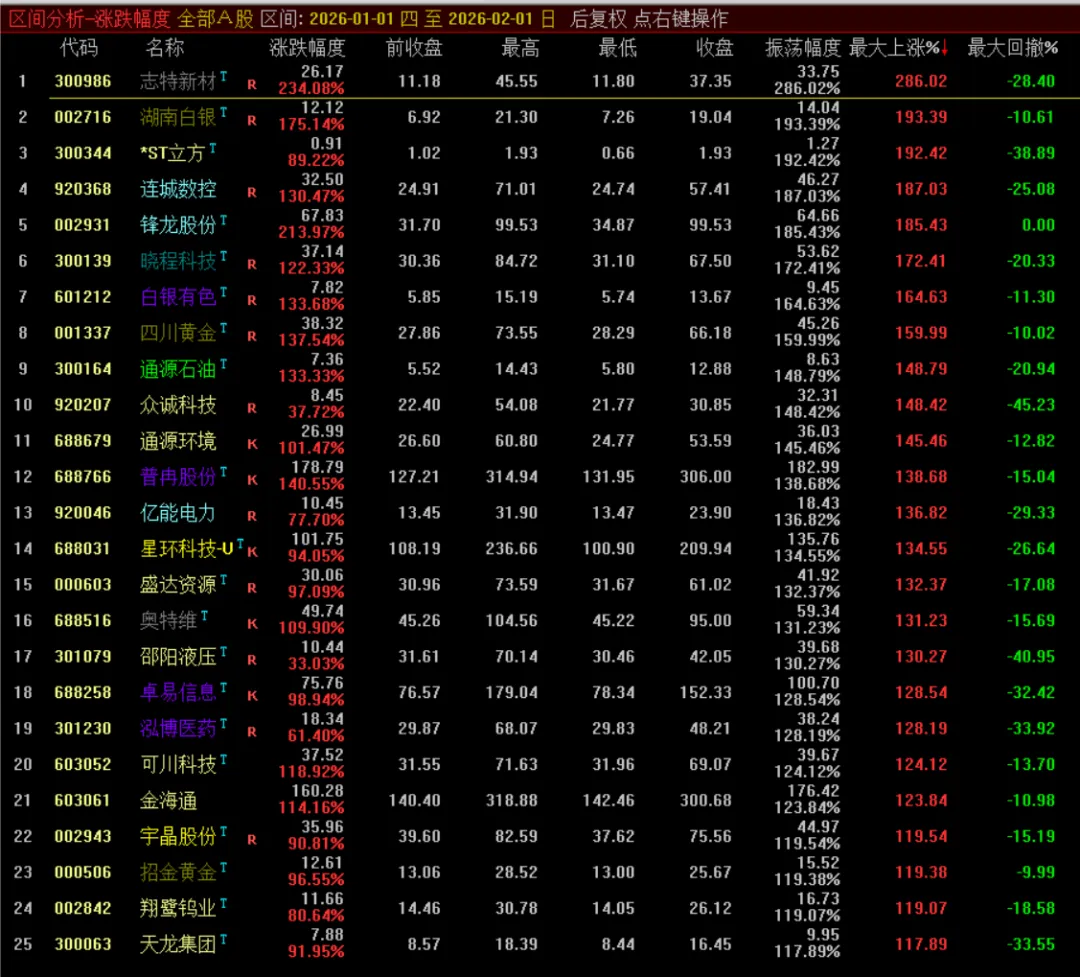The width and height of the screenshot is (1080, 977).
Task: Select stock name 锋龙股份
Action: [x=178, y=225]
